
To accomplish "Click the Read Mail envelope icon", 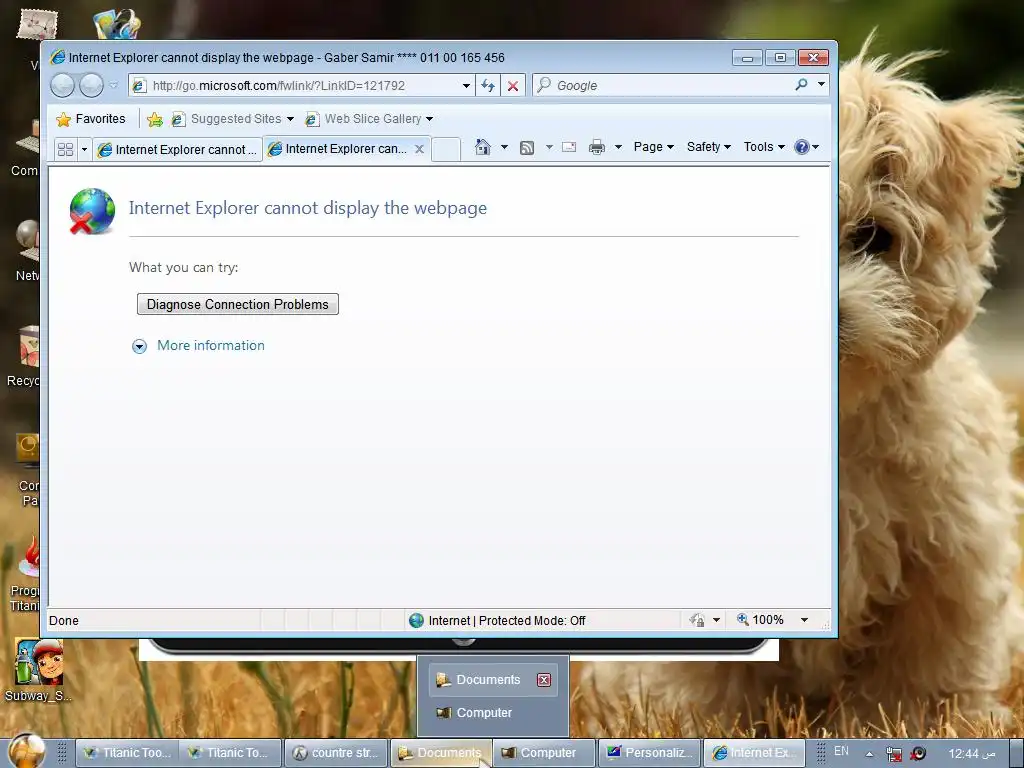I will coord(569,147).
